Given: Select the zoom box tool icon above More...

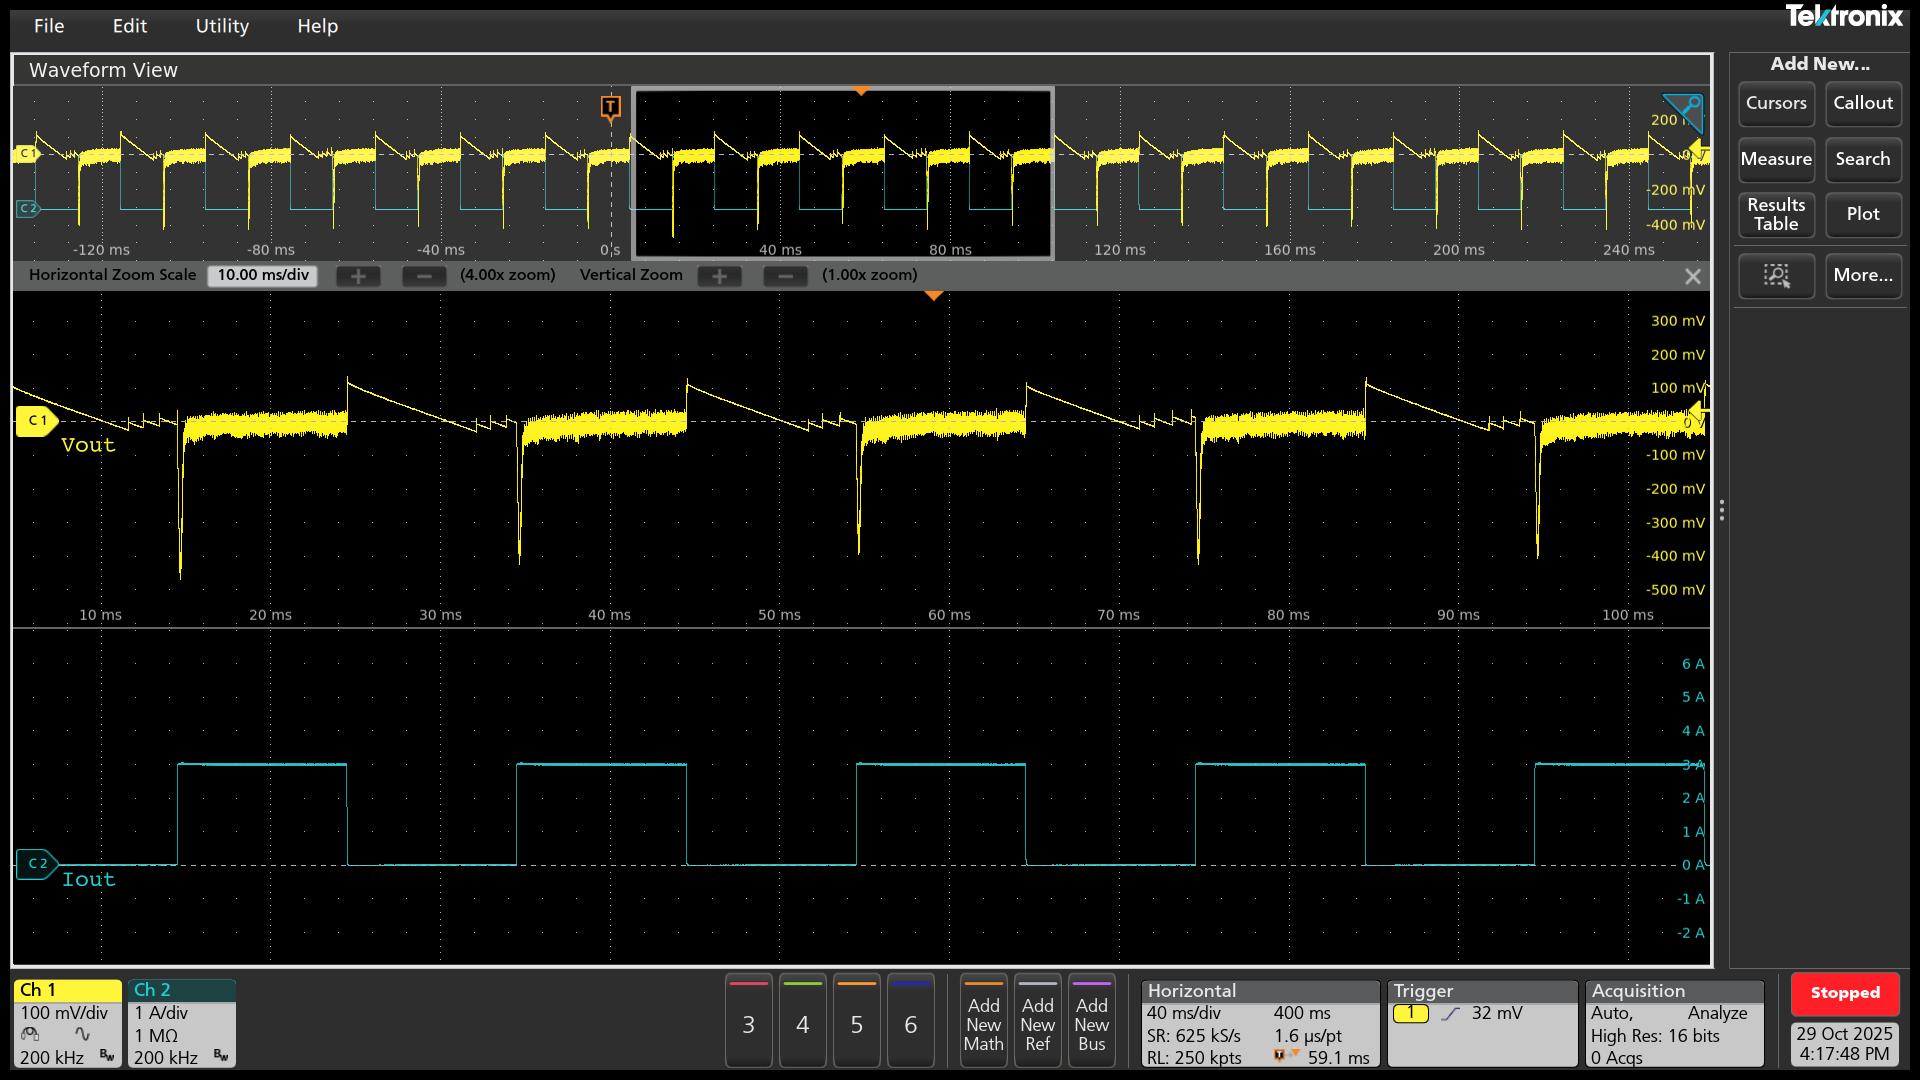Looking at the screenshot, I should click(x=1776, y=276).
